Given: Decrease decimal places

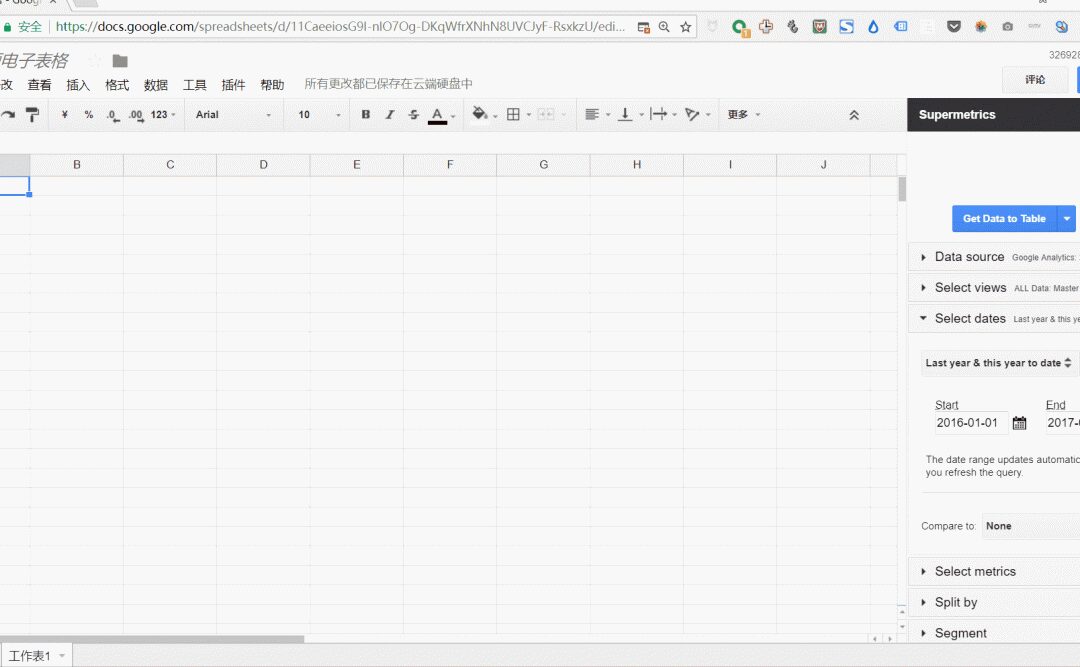Looking at the screenshot, I should 113,115.
